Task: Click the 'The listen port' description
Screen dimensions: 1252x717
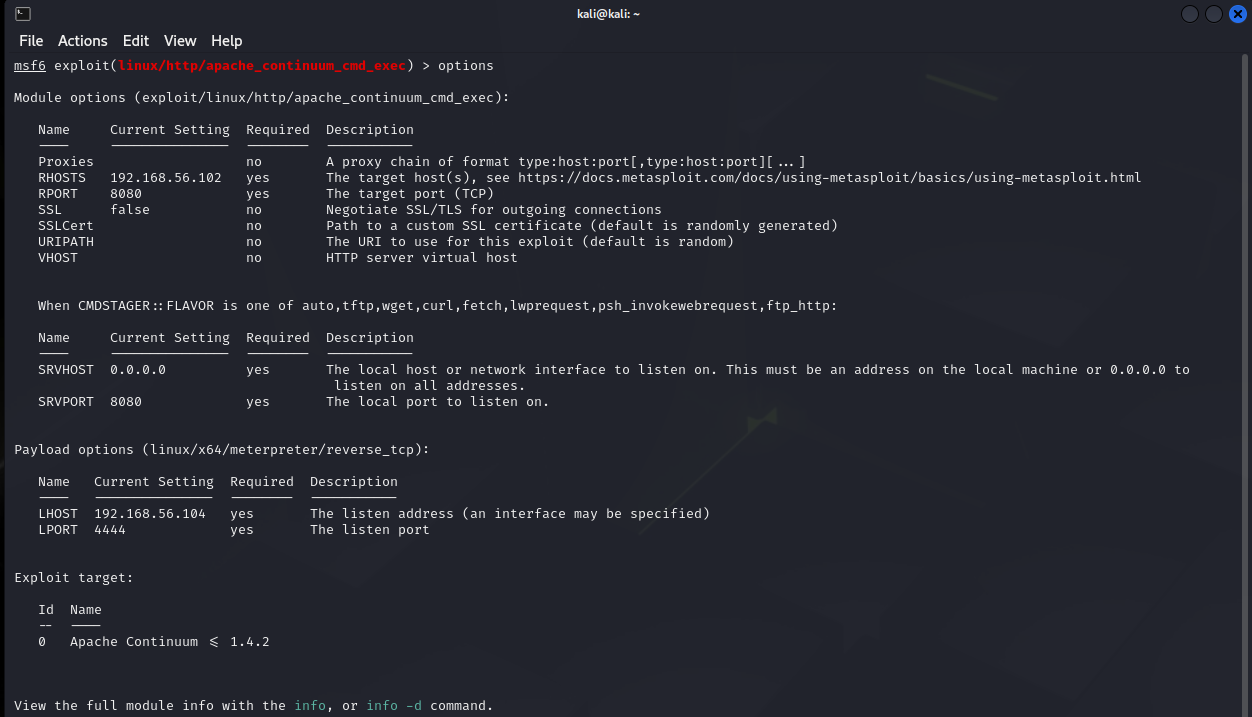Action: click(x=370, y=530)
